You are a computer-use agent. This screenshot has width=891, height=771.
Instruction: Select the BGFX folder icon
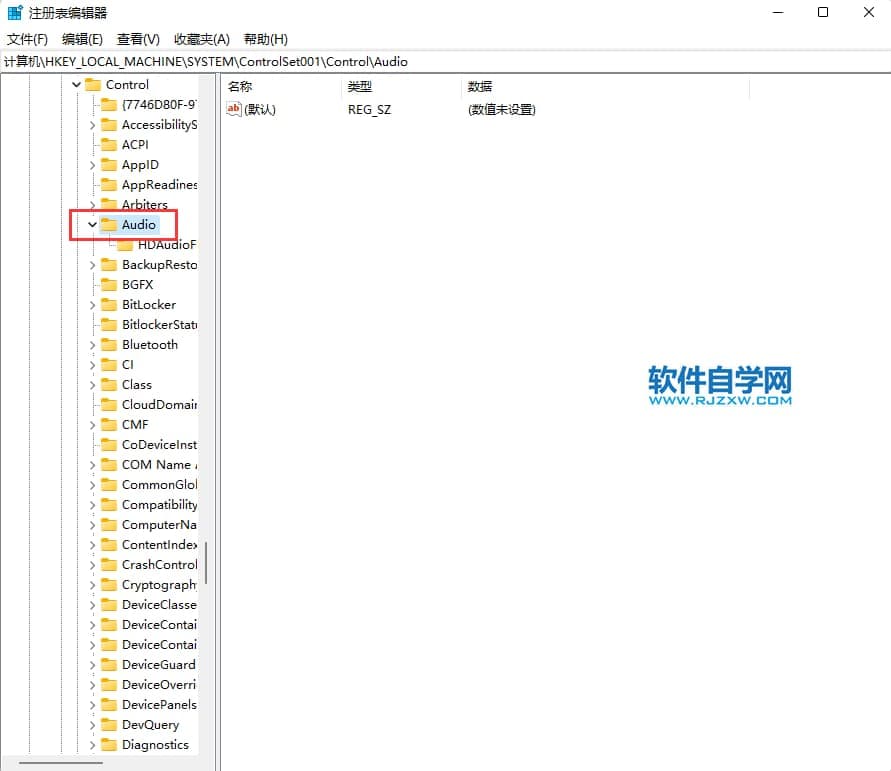(109, 285)
